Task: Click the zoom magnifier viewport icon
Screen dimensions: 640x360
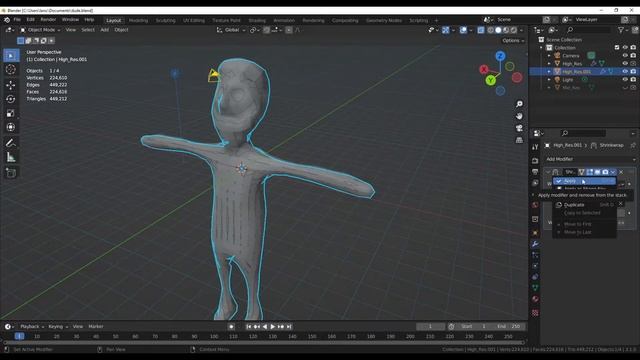Action: pyautogui.click(x=519, y=104)
